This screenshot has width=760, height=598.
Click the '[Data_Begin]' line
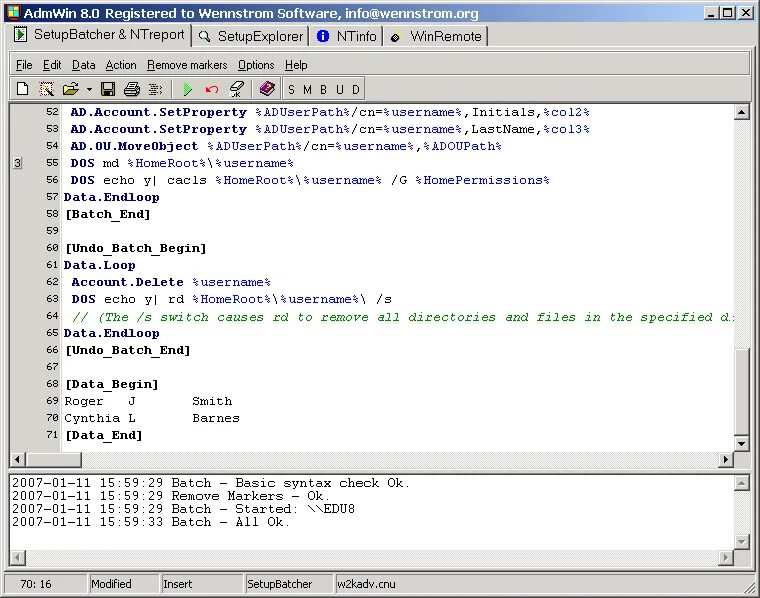pos(111,384)
